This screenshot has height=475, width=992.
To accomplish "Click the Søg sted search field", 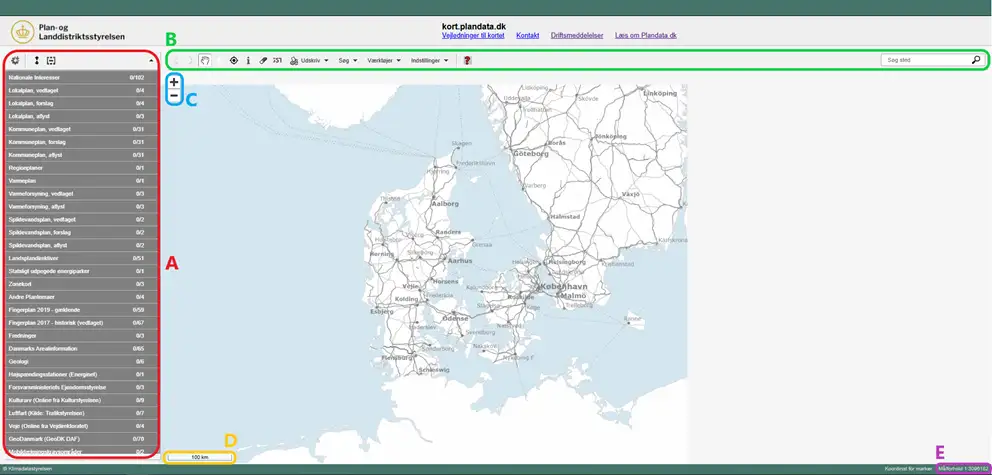I will [925, 60].
